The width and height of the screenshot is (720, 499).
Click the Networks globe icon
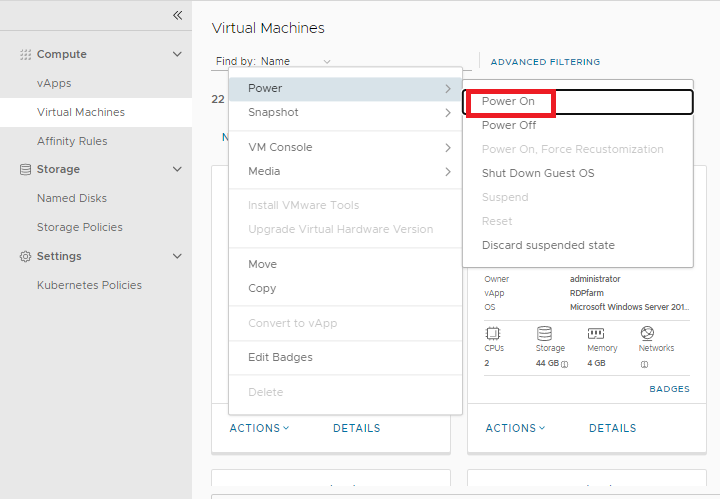(647, 333)
